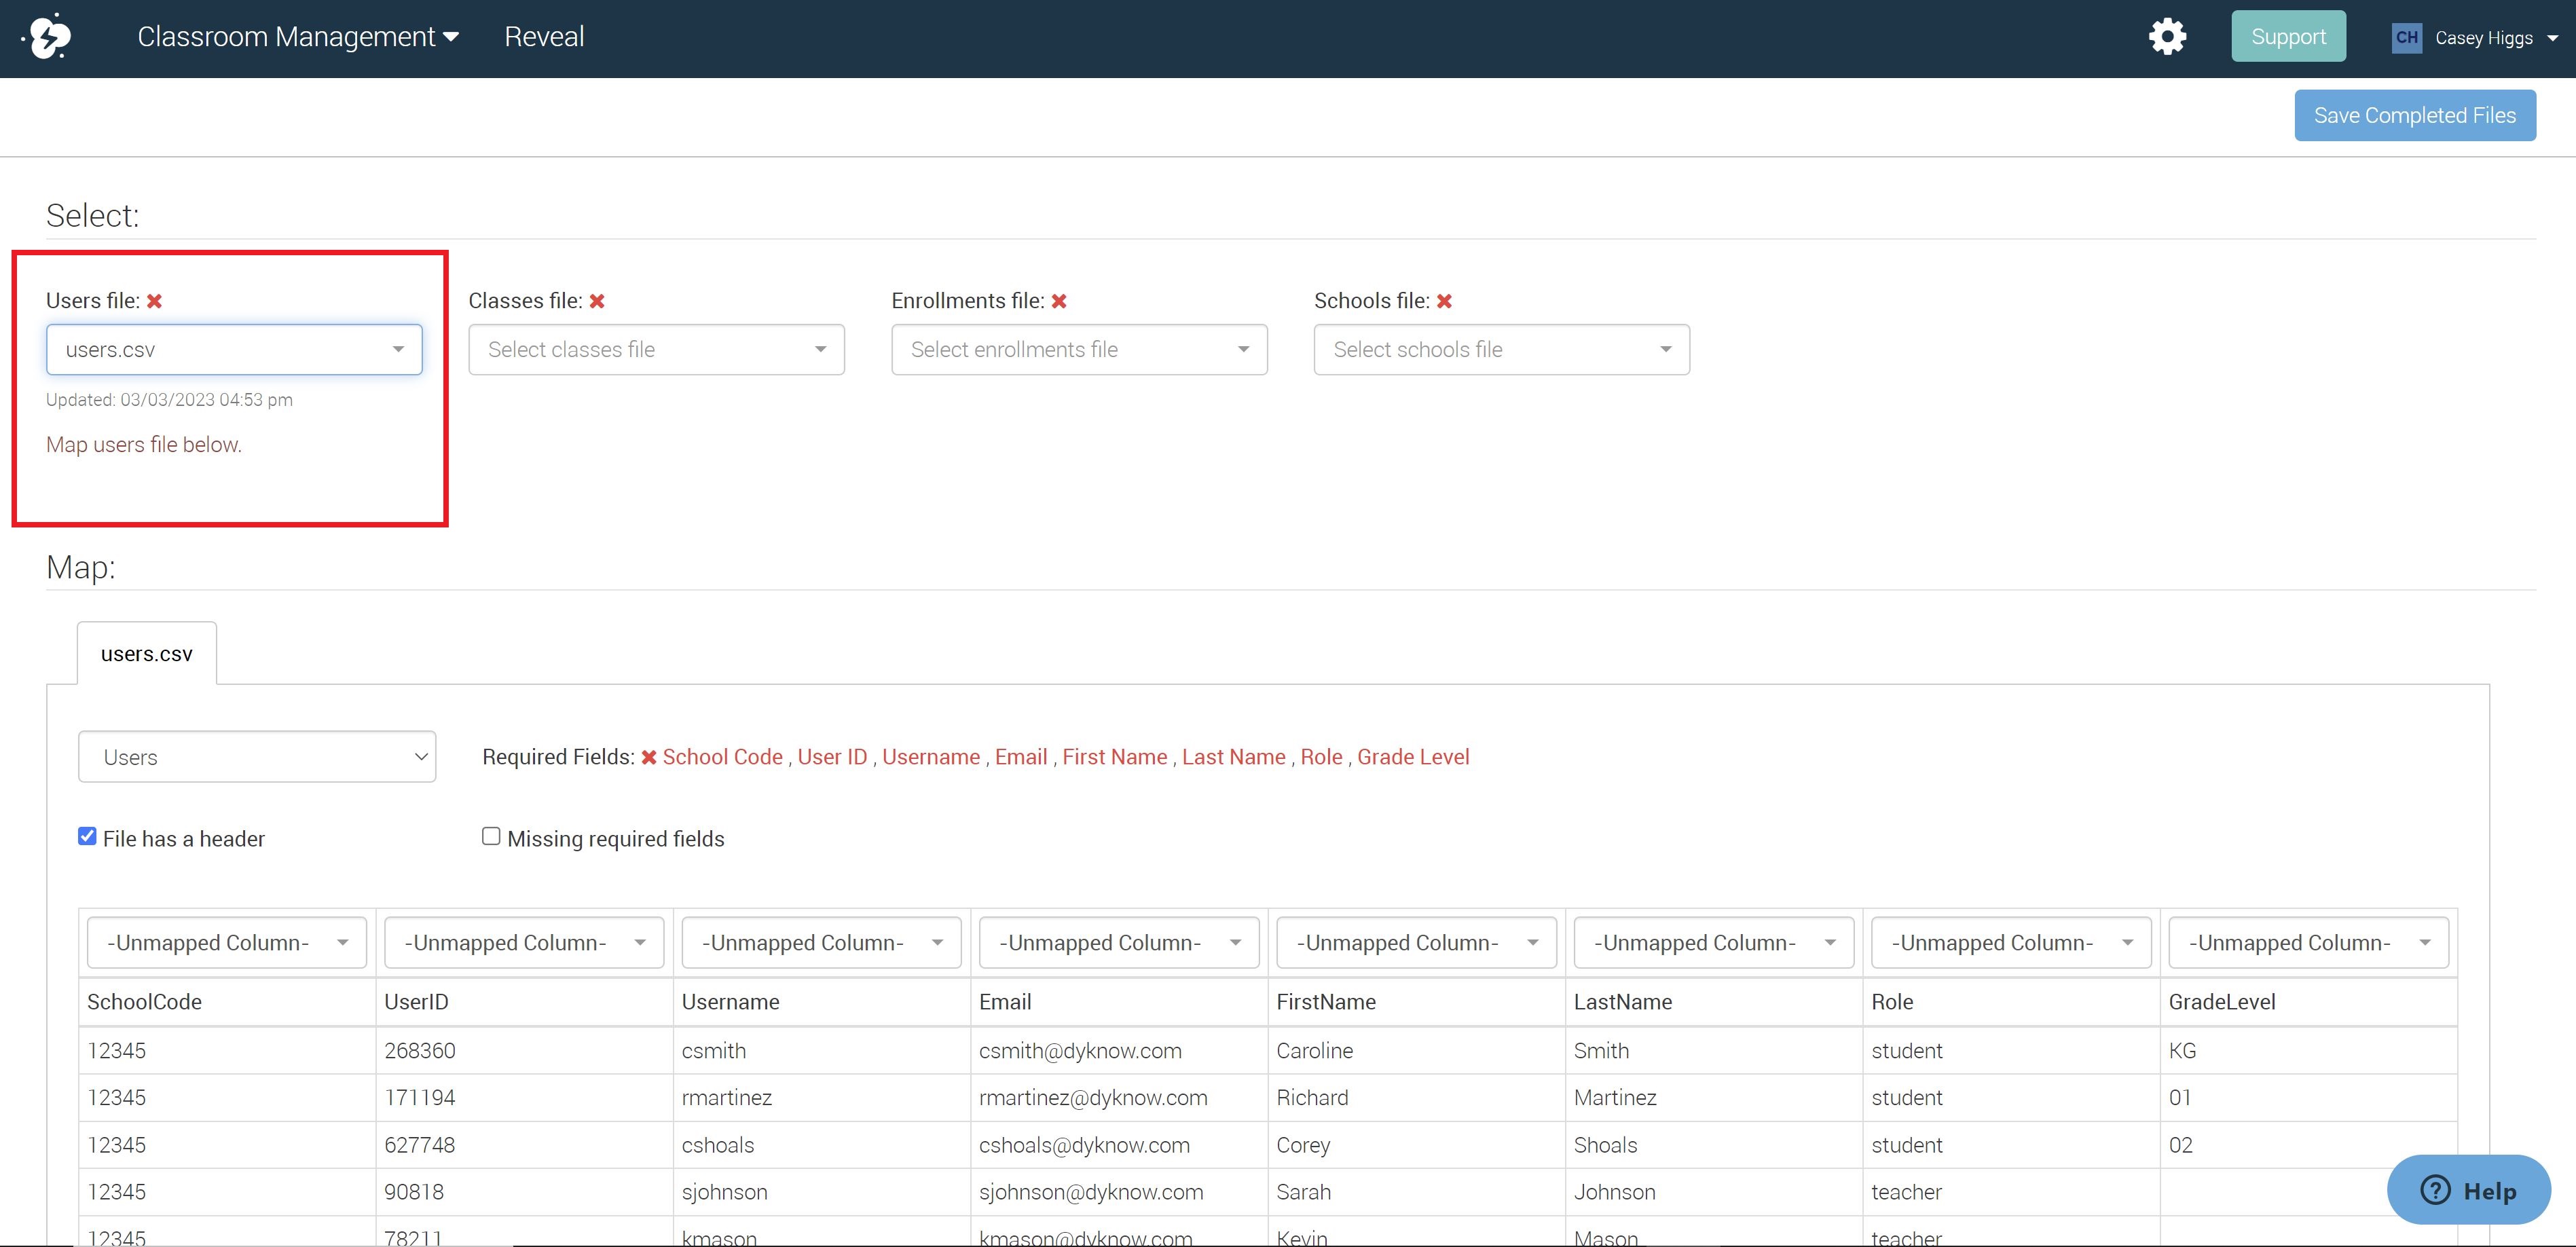Click the Martinez last name cell
Image resolution: width=2576 pixels, height=1247 pixels.
pyautogui.click(x=1714, y=1098)
